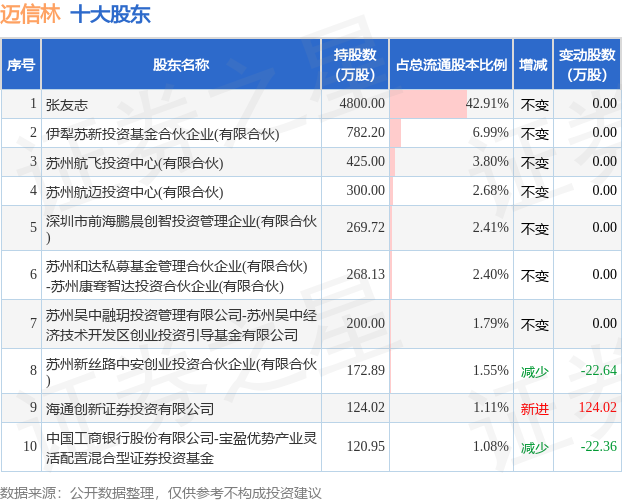The image size is (622, 502).
Task: Click the 1.79% ratio value
Action: click(490, 323)
